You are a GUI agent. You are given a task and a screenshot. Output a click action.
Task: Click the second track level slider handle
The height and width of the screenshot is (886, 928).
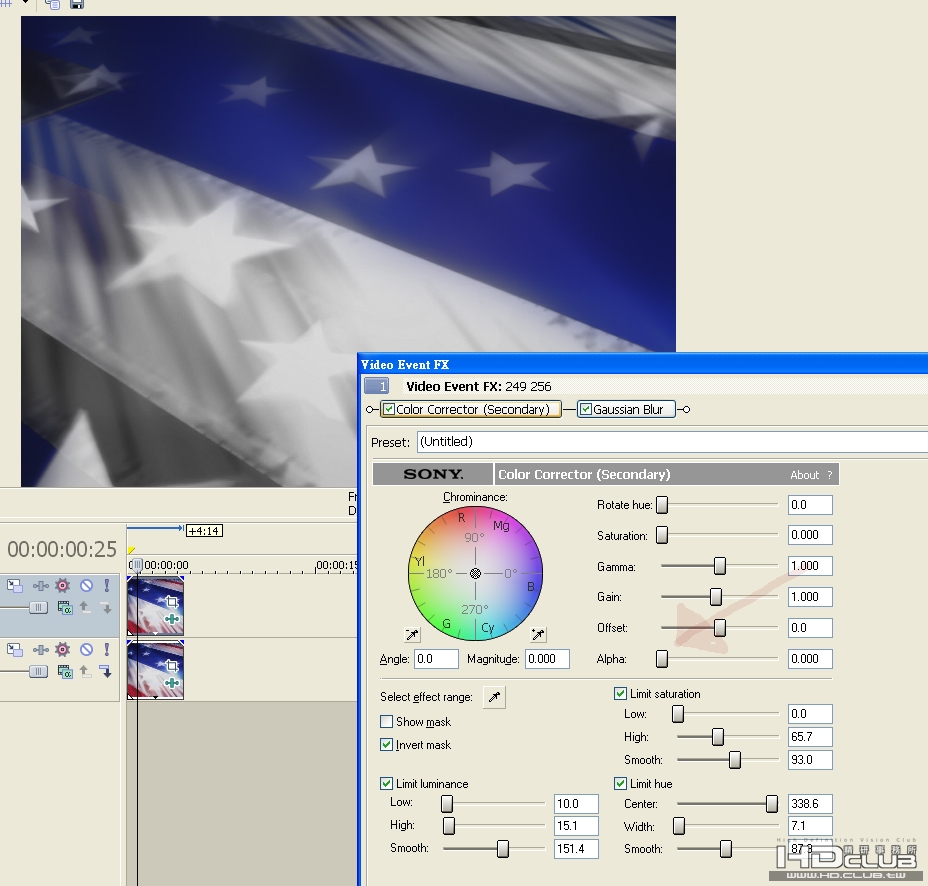click(x=38, y=671)
